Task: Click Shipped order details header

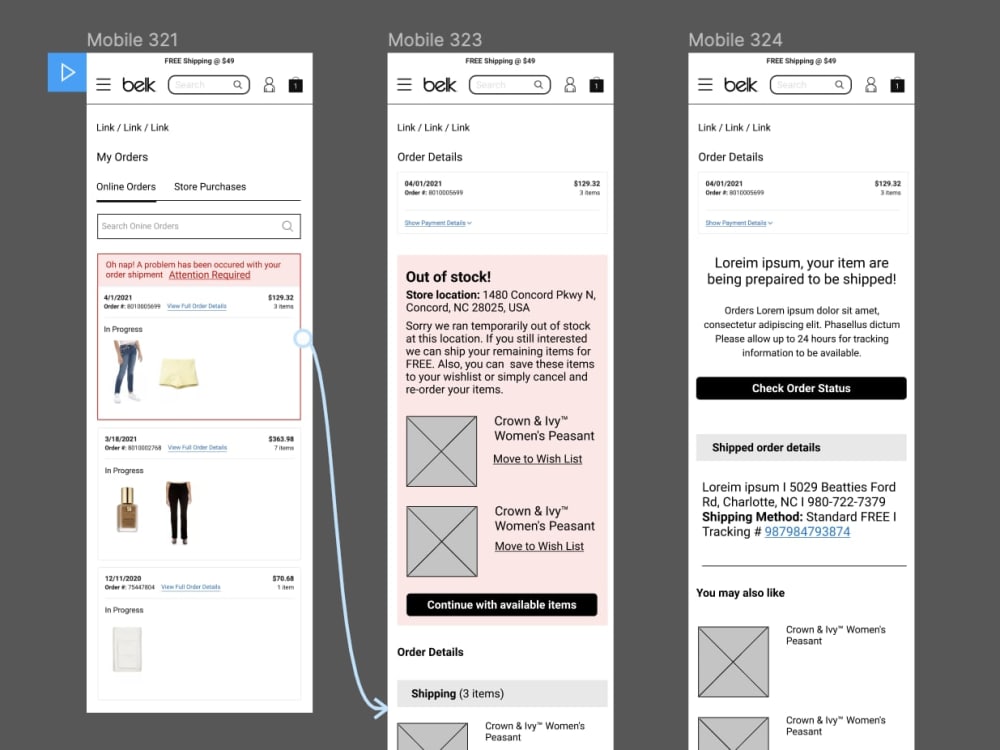Action: (801, 448)
